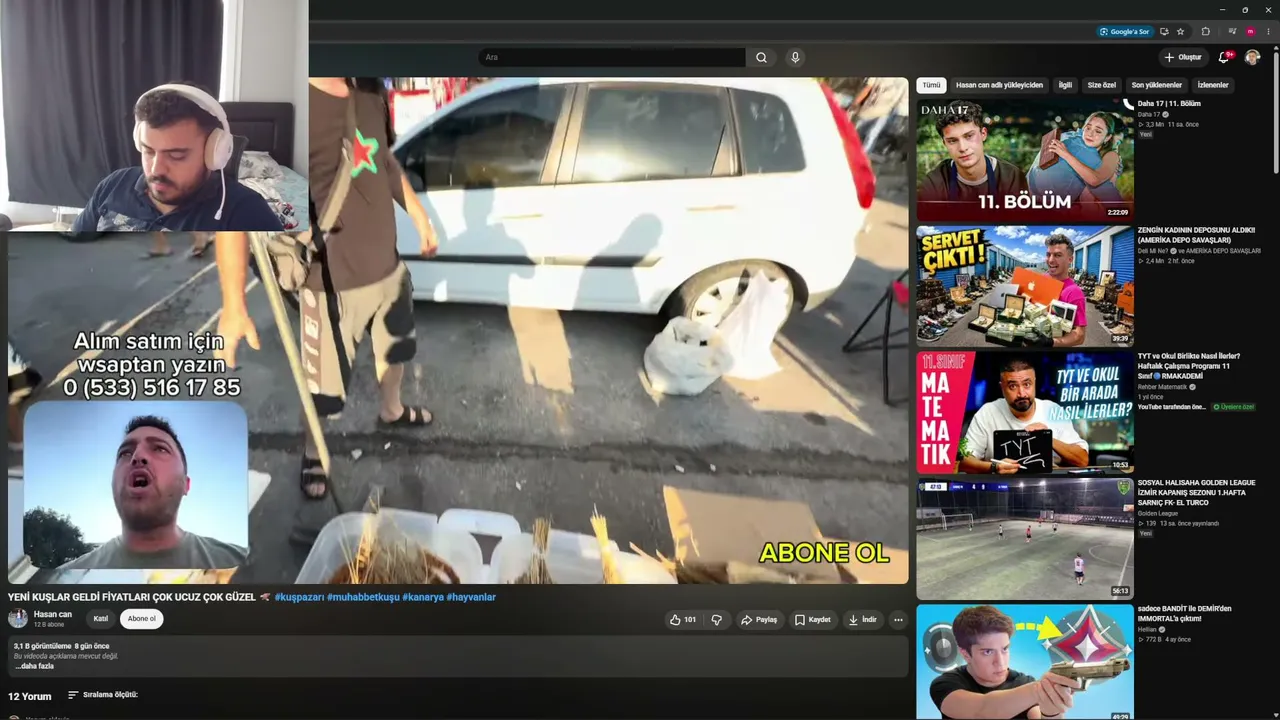Select the Hasan can adlı yükleyiciden chip
The height and width of the screenshot is (720, 1280).
coord(999,86)
